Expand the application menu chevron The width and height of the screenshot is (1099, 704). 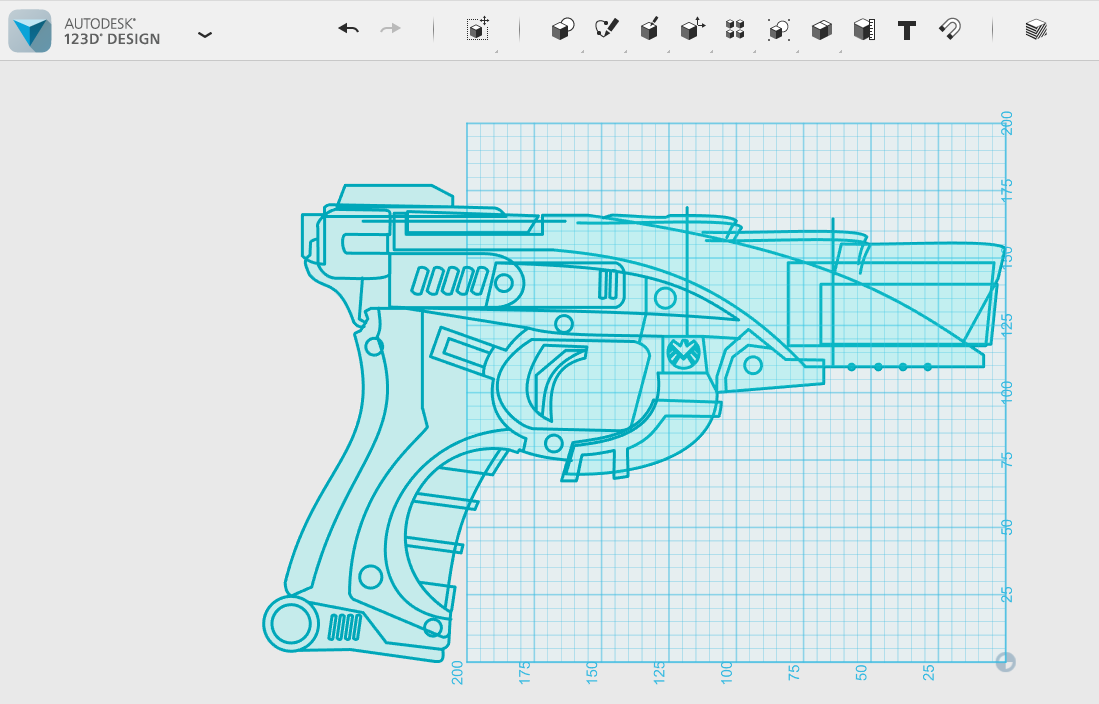[205, 35]
